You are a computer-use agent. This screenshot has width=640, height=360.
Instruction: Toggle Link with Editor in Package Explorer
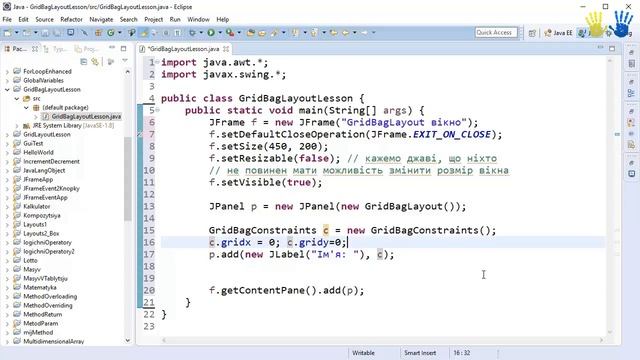pyautogui.click(x=95, y=62)
